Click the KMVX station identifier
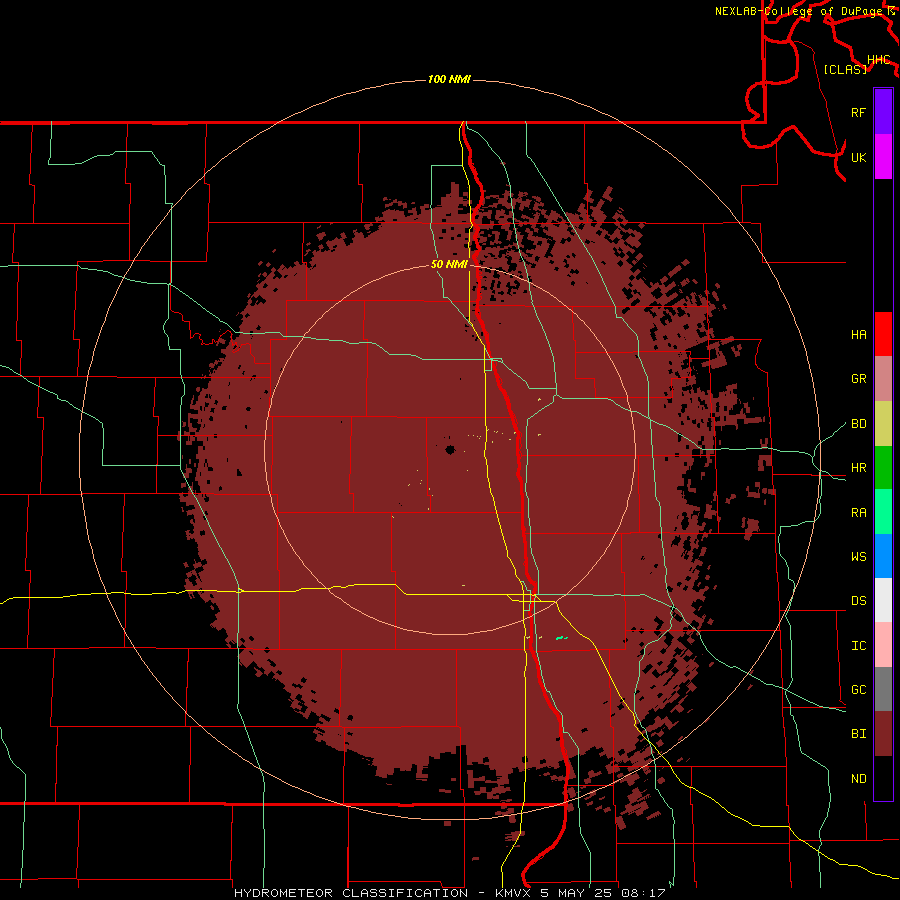 pyautogui.click(x=514, y=893)
